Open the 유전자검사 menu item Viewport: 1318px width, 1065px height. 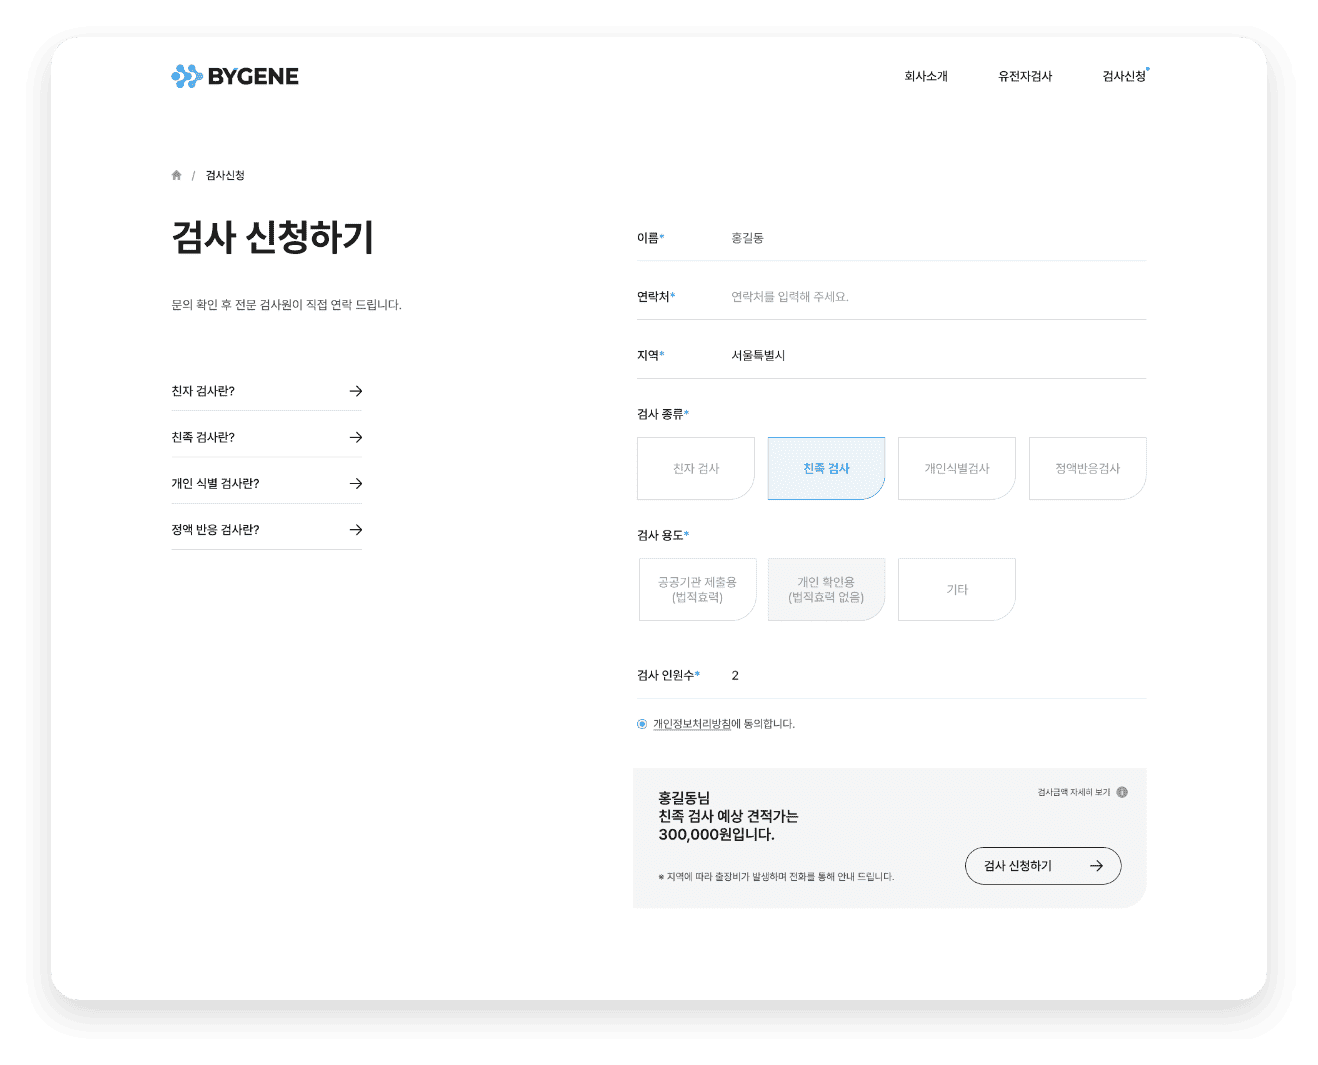[1025, 76]
